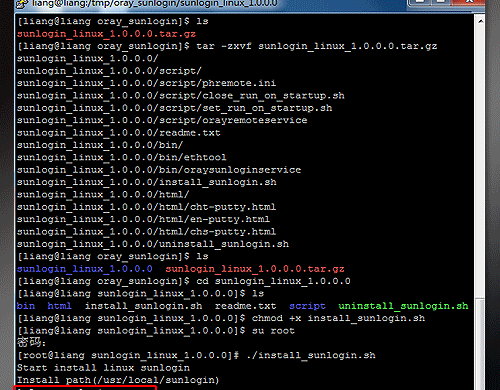Image resolution: width=500 pixels, height=390 pixels.
Task: Click the blue script directory in ls output
Action: pos(307,306)
